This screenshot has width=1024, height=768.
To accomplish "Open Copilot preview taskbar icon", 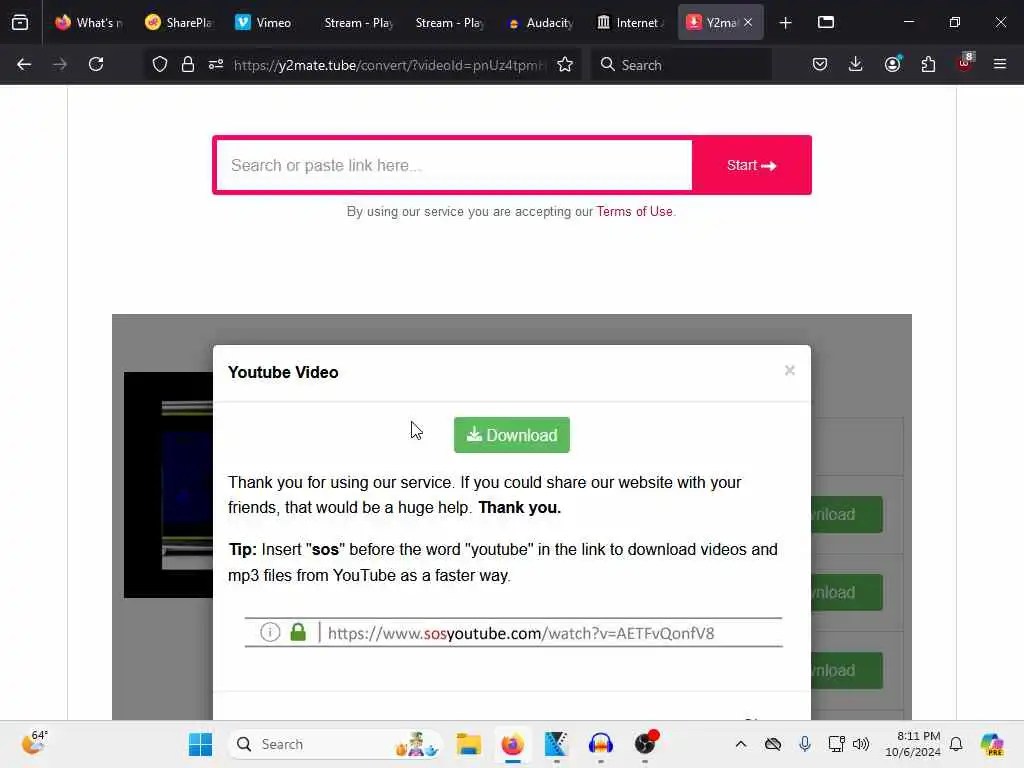I will (992, 744).
